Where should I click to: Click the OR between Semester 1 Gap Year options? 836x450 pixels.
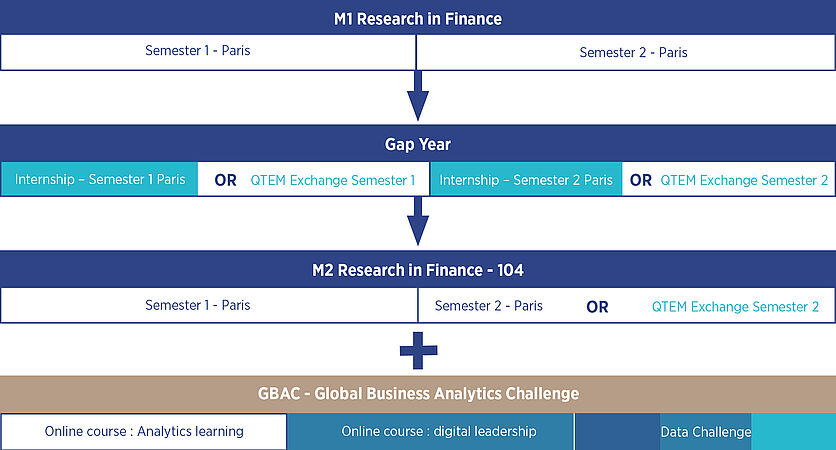coord(225,180)
